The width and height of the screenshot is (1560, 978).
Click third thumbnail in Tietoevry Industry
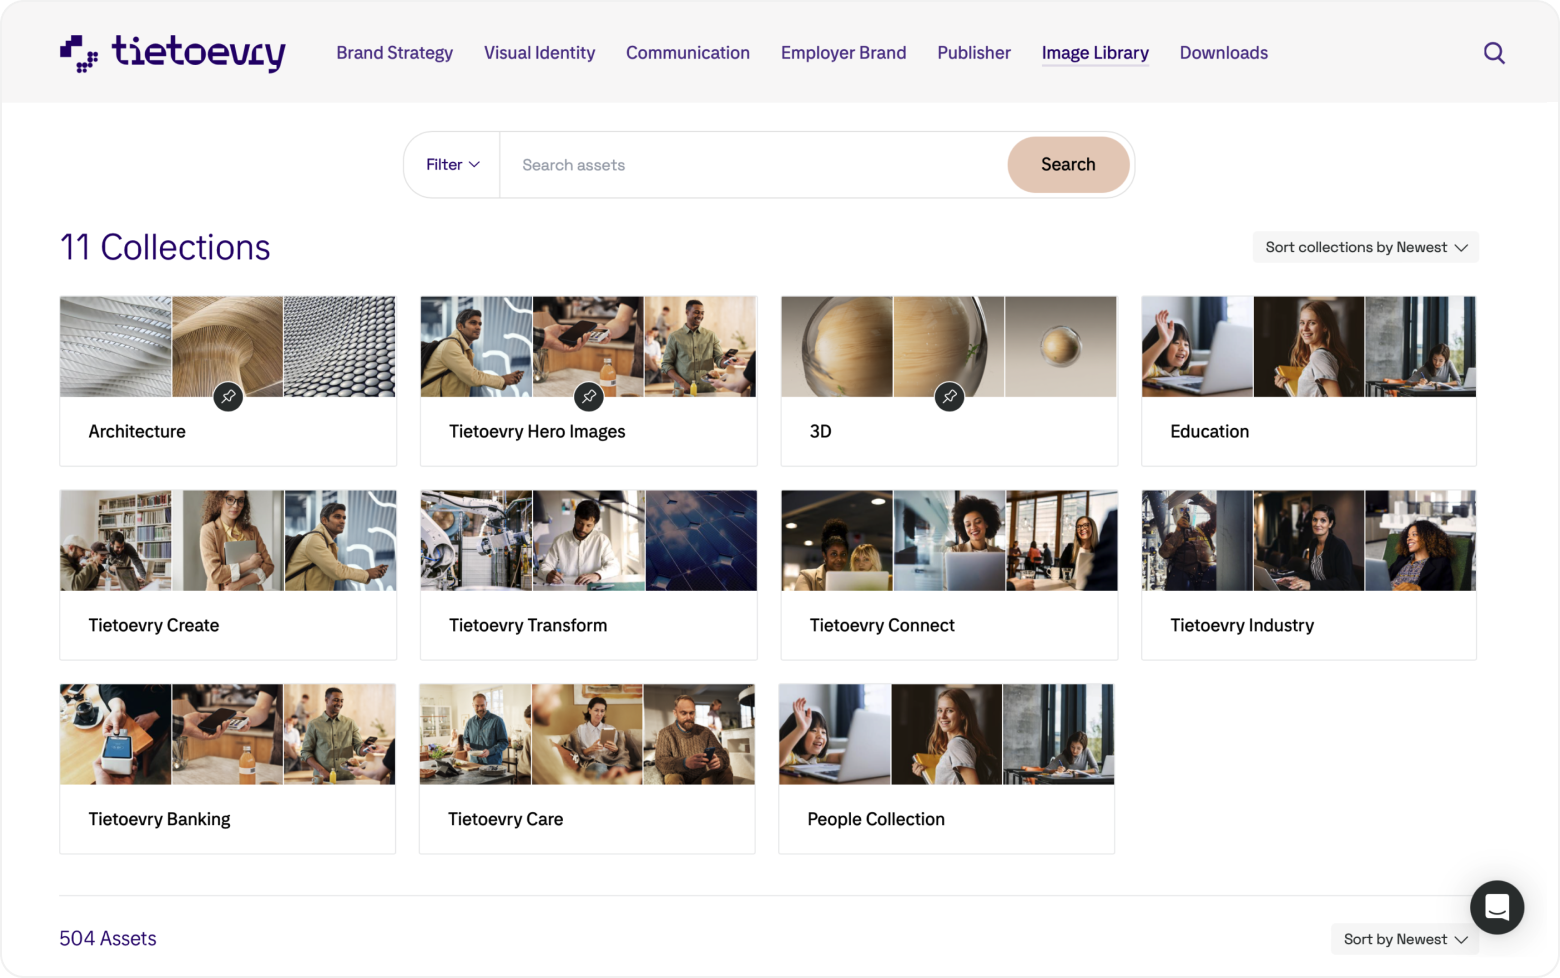(1421, 540)
